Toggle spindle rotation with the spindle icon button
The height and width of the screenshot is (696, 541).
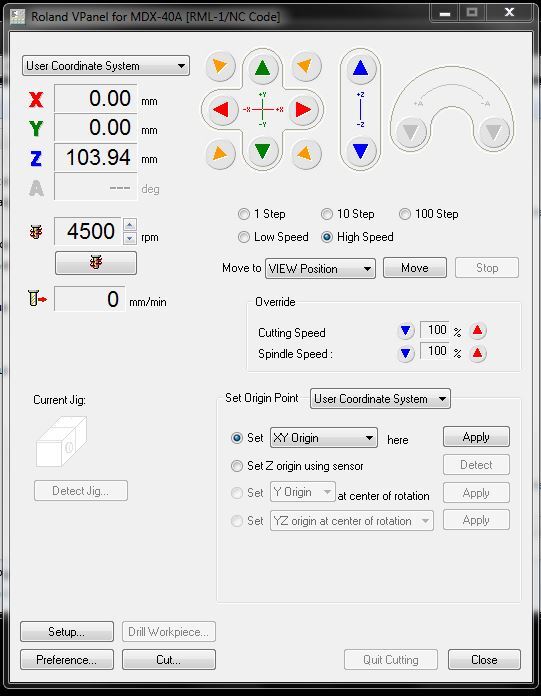tap(96, 263)
